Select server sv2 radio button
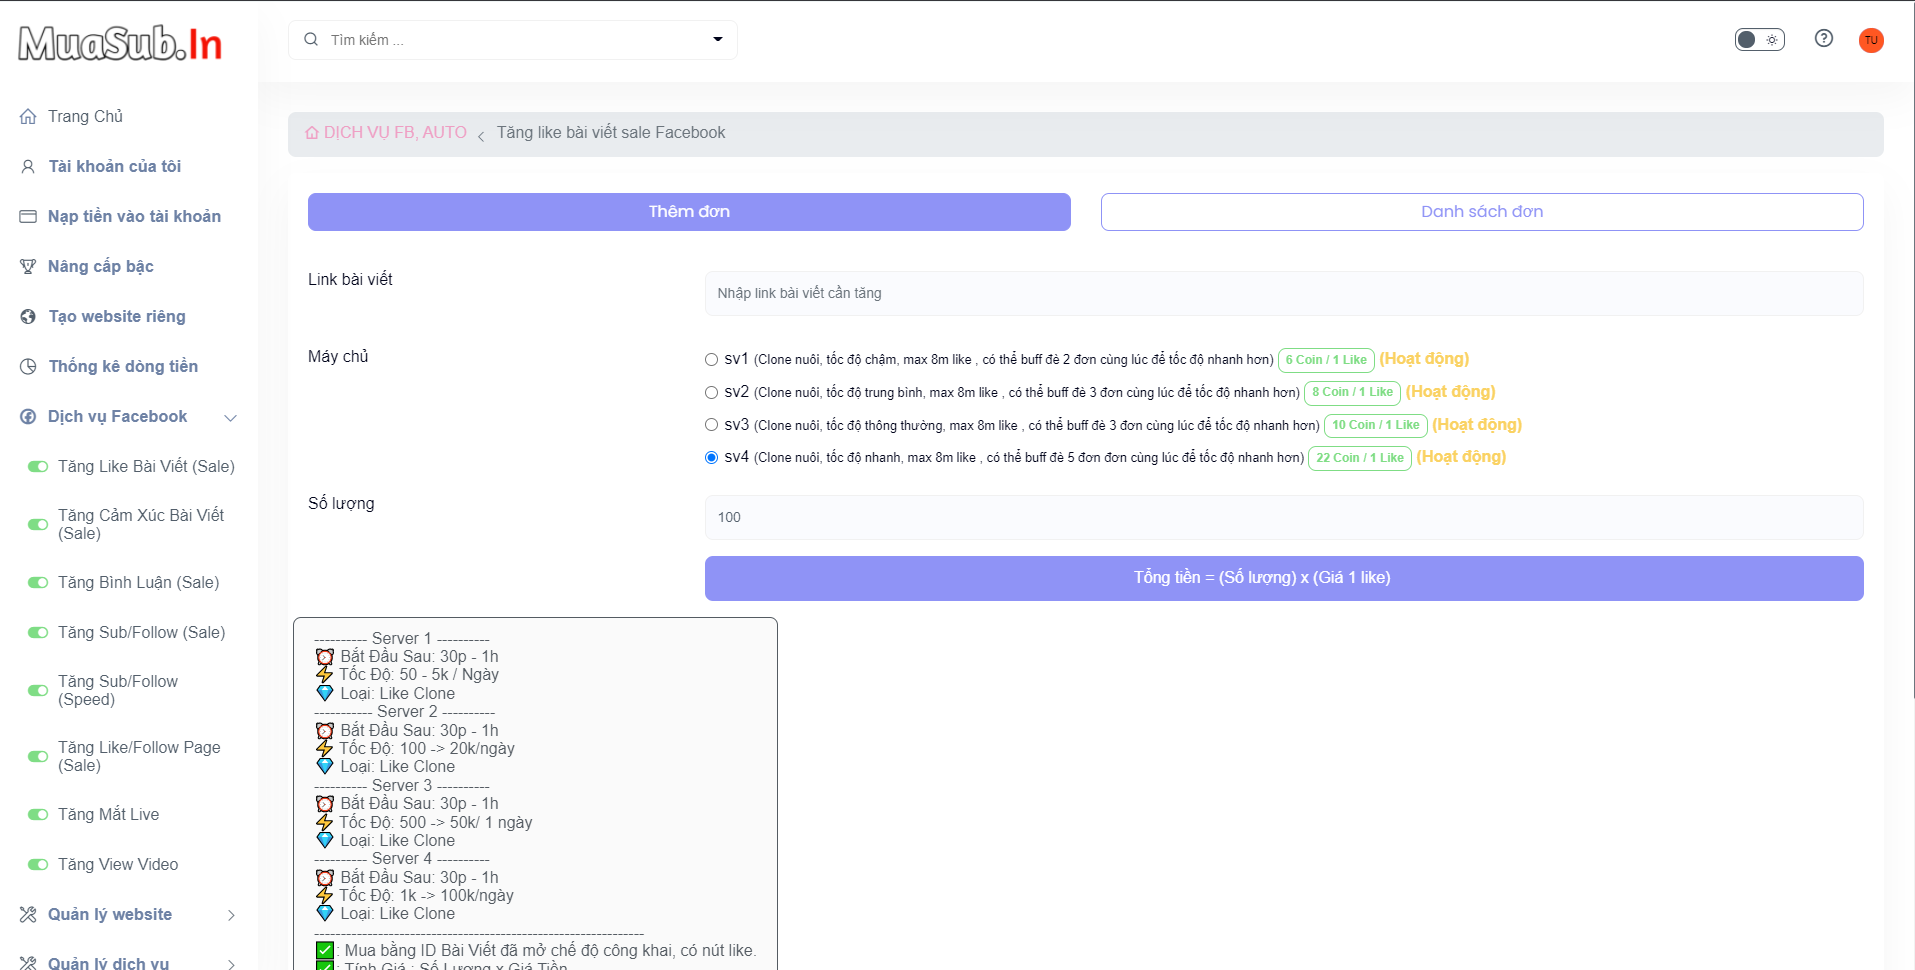 click(x=711, y=392)
